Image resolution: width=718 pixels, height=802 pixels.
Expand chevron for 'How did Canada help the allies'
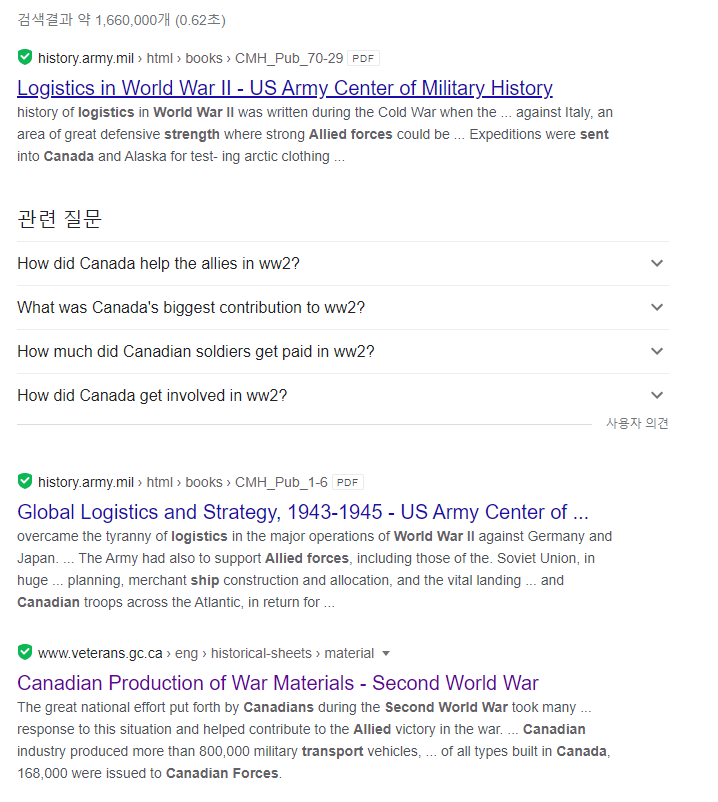pyautogui.click(x=657, y=263)
